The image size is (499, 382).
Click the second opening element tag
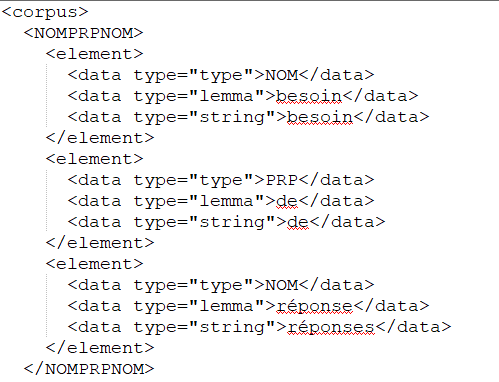pos(95,159)
